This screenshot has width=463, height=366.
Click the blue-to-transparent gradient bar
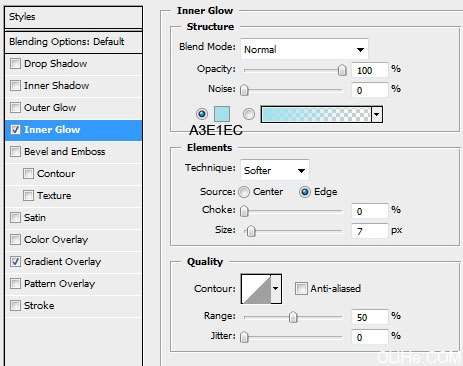point(316,114)
